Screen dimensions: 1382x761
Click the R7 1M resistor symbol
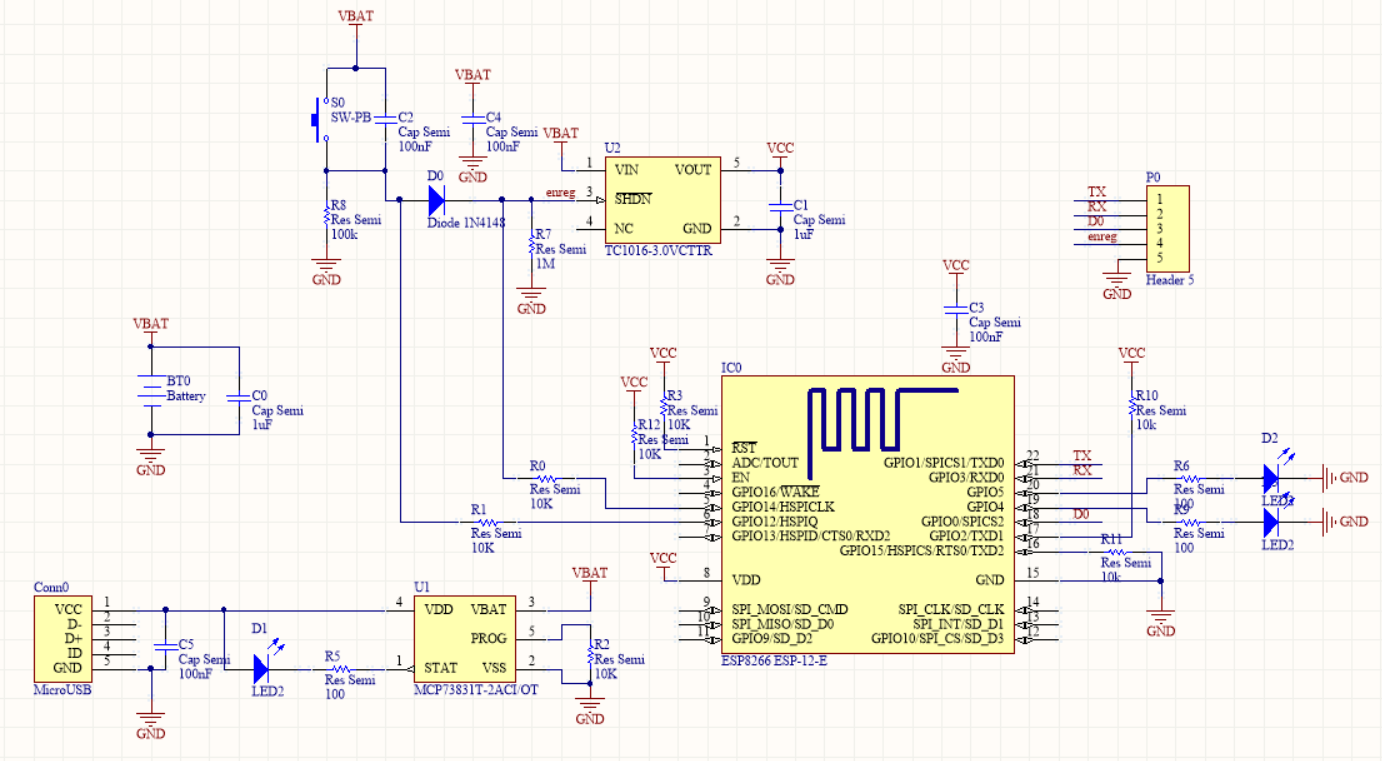pyautogui.click(x=531, y=245)
